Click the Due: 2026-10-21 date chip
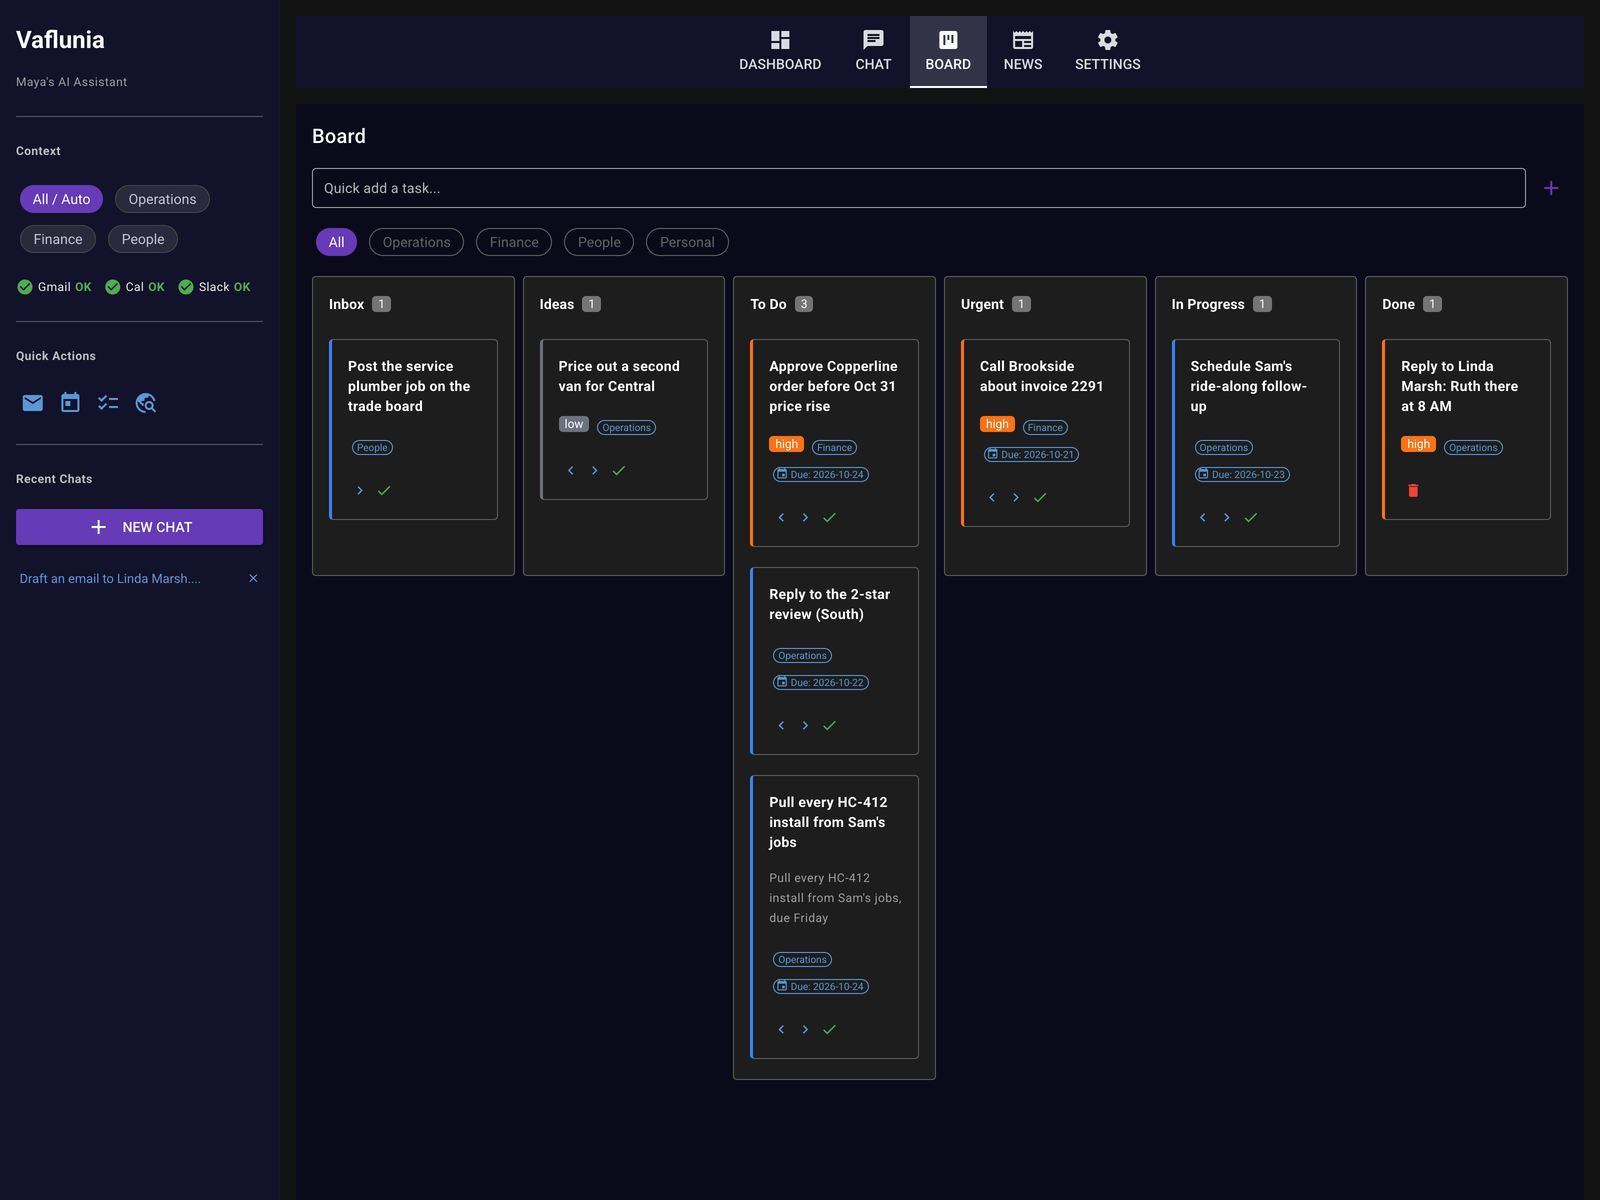Image resolution: width=1600 pixels, height=1200 pixels. [x=1031, y=454]
